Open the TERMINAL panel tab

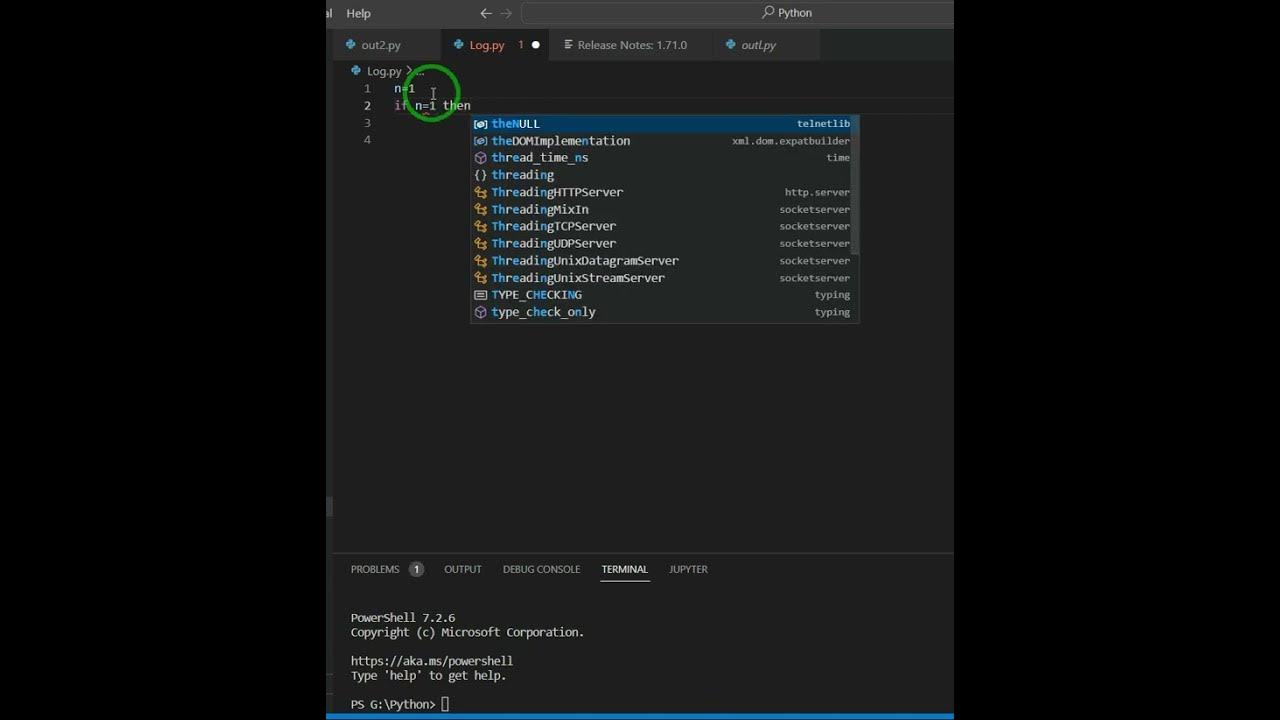[625, 569]
